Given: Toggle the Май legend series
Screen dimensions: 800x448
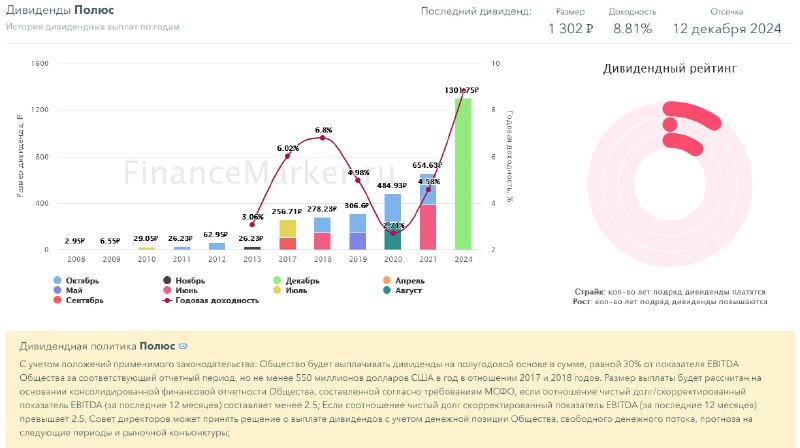Looking at the screenshot, I should [x=68, y=290].
